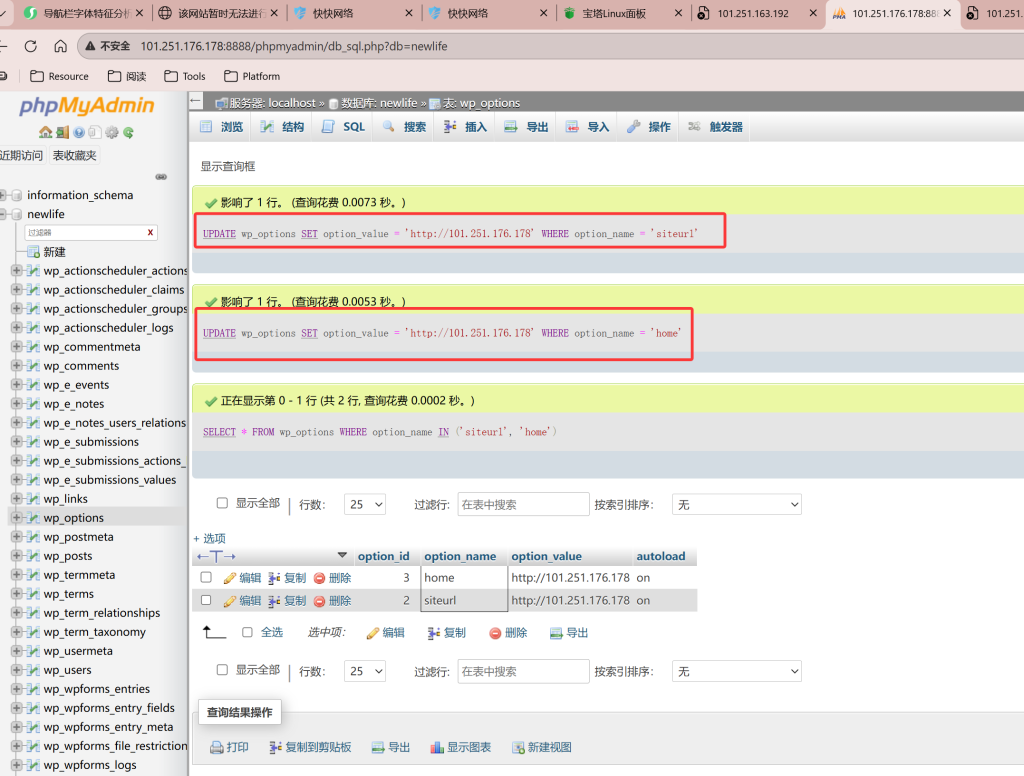This screenshot has width=1024, height=776.
Task: Expand the information_schema database tree
Action: 4,195
